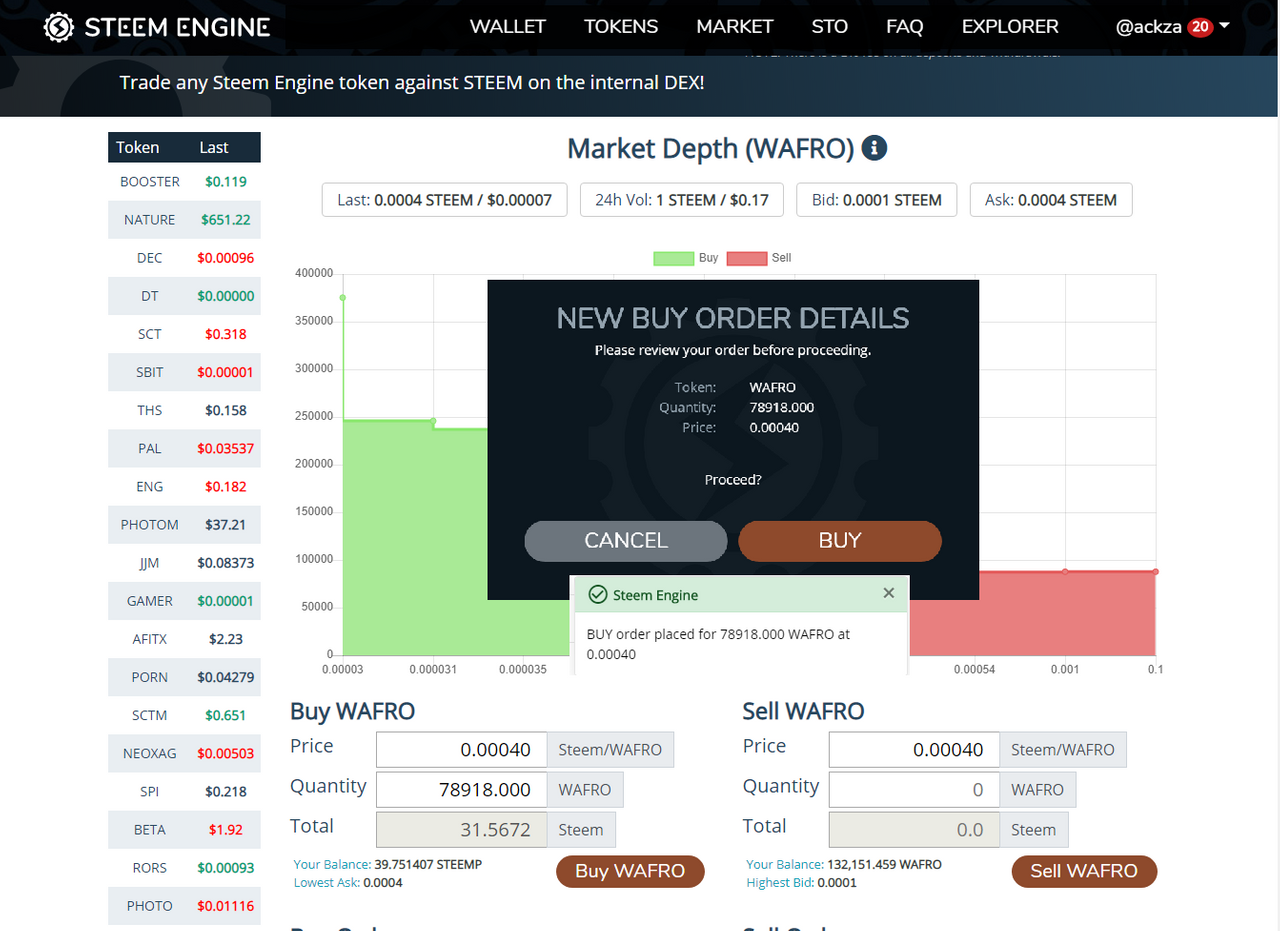This screenshot has height=931, width=1280.
Task: Navigate to the EXPLORER page
Action: click(x=1010, y=27)
